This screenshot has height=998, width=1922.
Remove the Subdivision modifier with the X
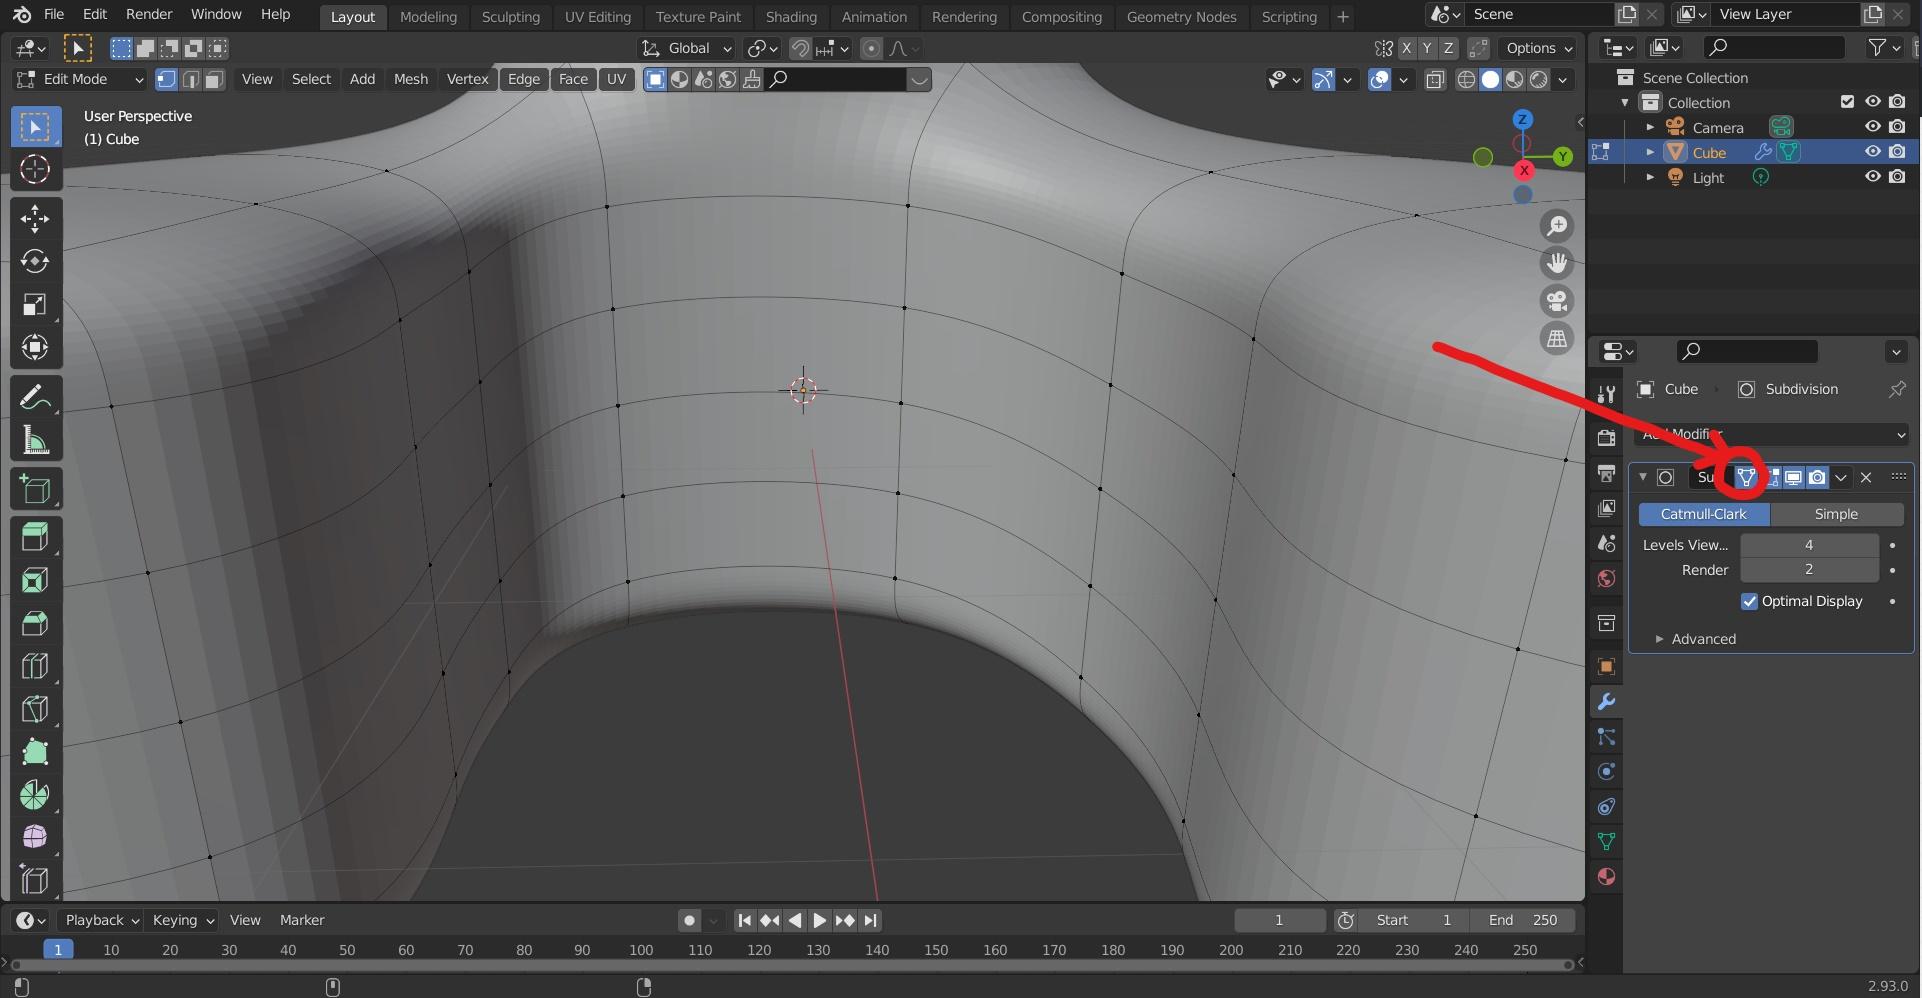pos(1866,477)
